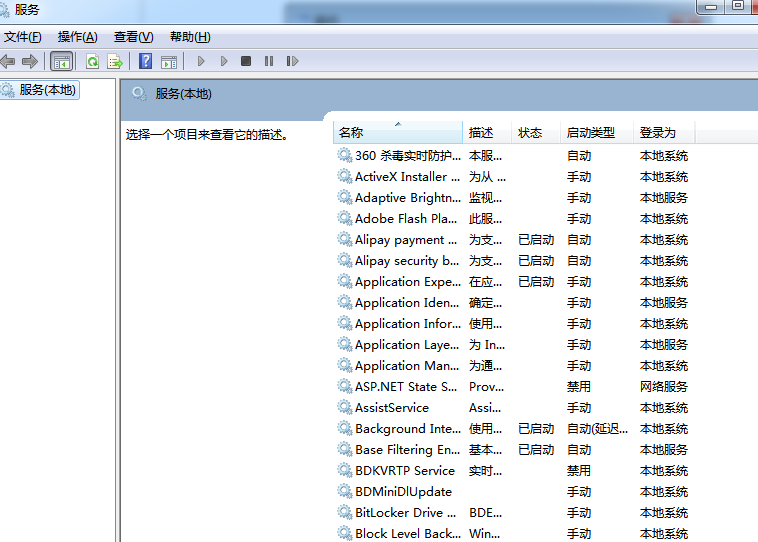Screen dimensions: 758x542
Task: Open the 帮助(H) menu
Action: [190, 37]
